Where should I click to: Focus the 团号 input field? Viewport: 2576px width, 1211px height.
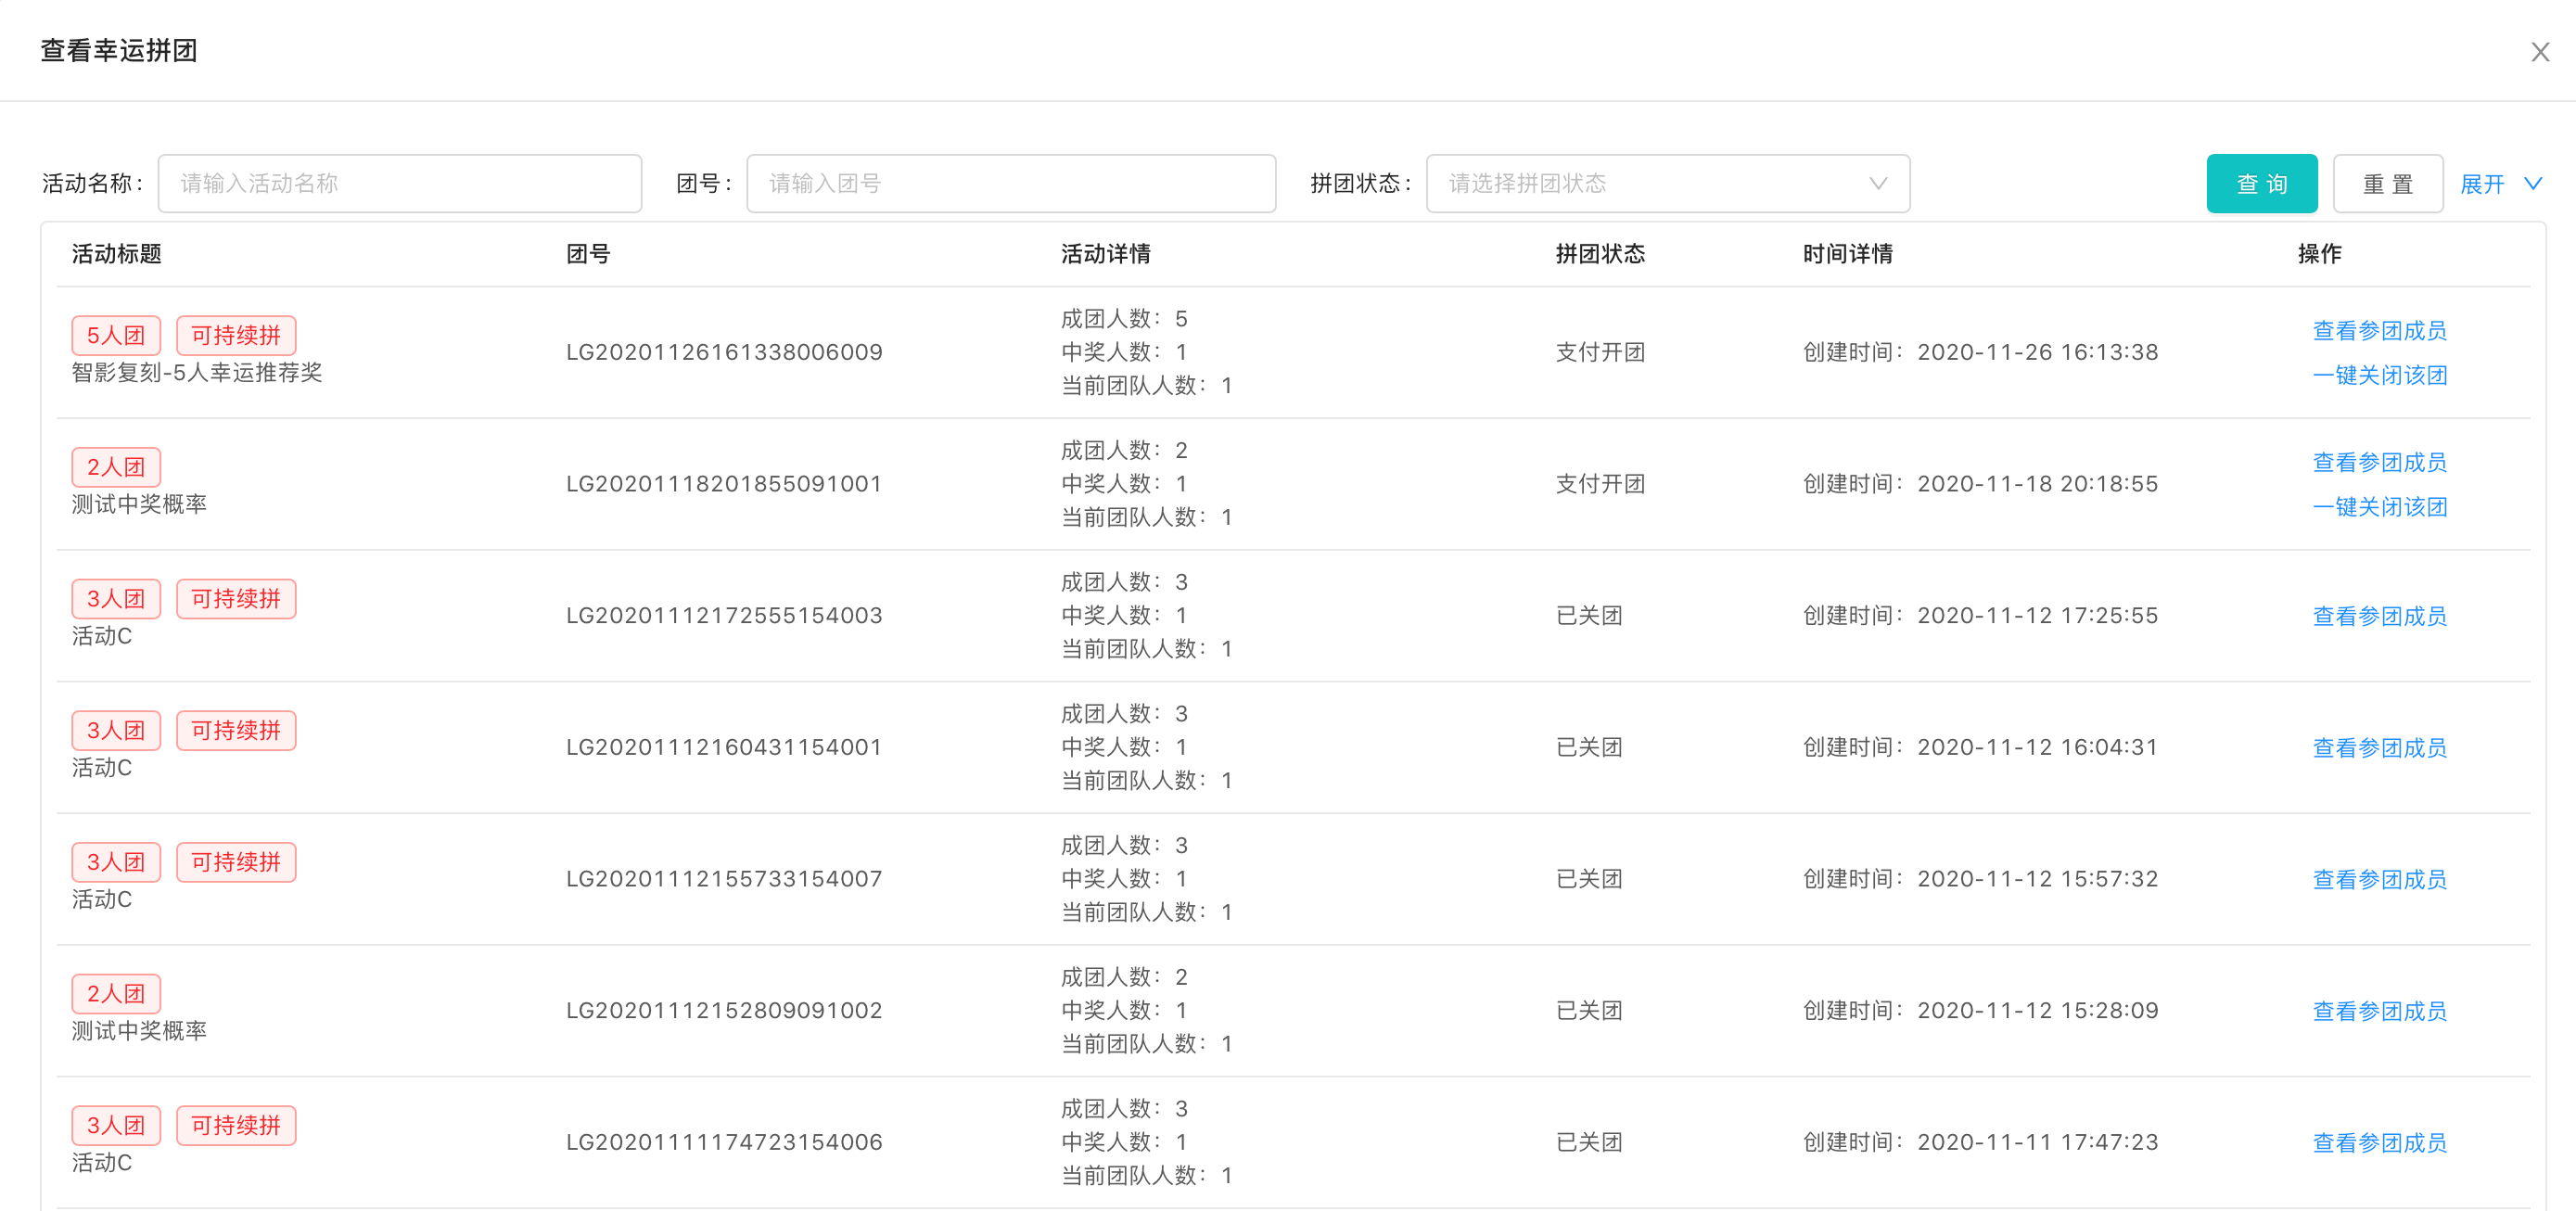(x=1010, y=184)
